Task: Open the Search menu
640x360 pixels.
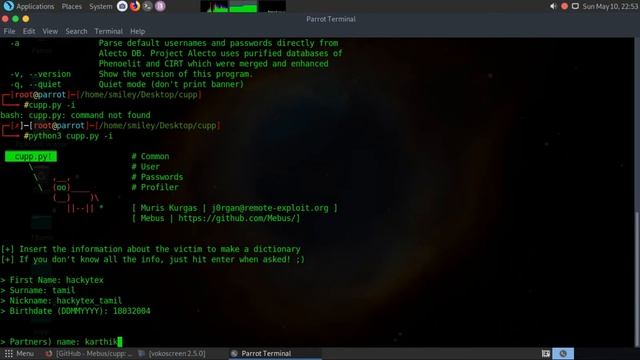Action: coord(76,31)
